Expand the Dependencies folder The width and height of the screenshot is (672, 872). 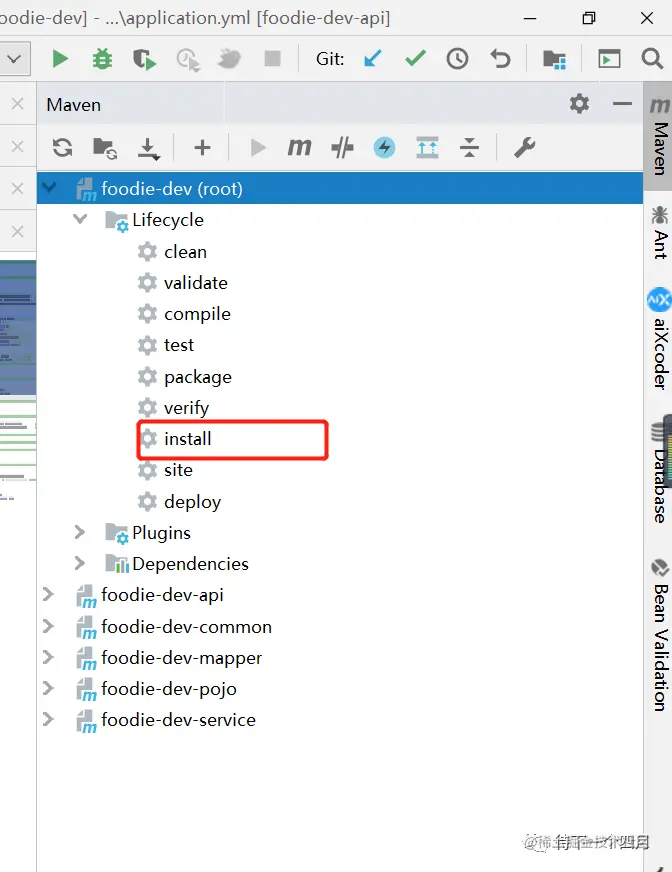click(80, 563)
